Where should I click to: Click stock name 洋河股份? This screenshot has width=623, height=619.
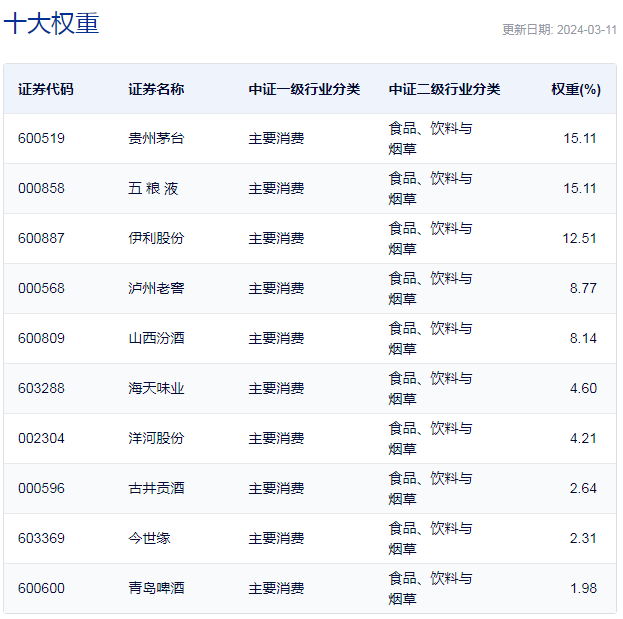tap(156, 439)
